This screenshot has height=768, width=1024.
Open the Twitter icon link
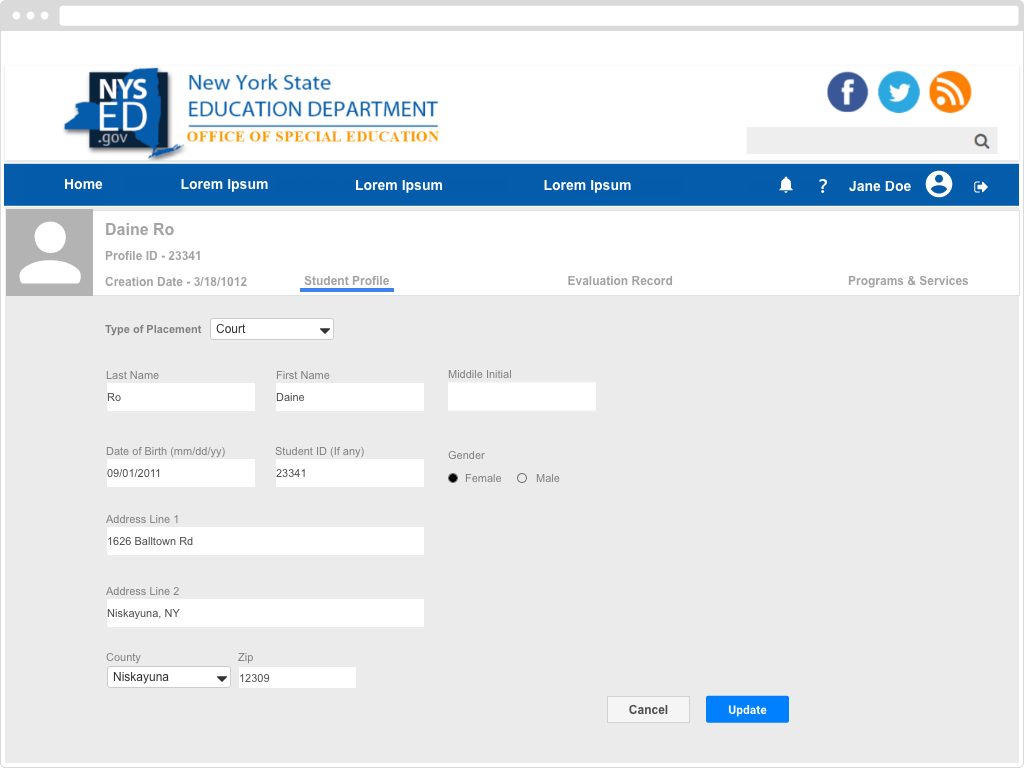pos(898,93)
